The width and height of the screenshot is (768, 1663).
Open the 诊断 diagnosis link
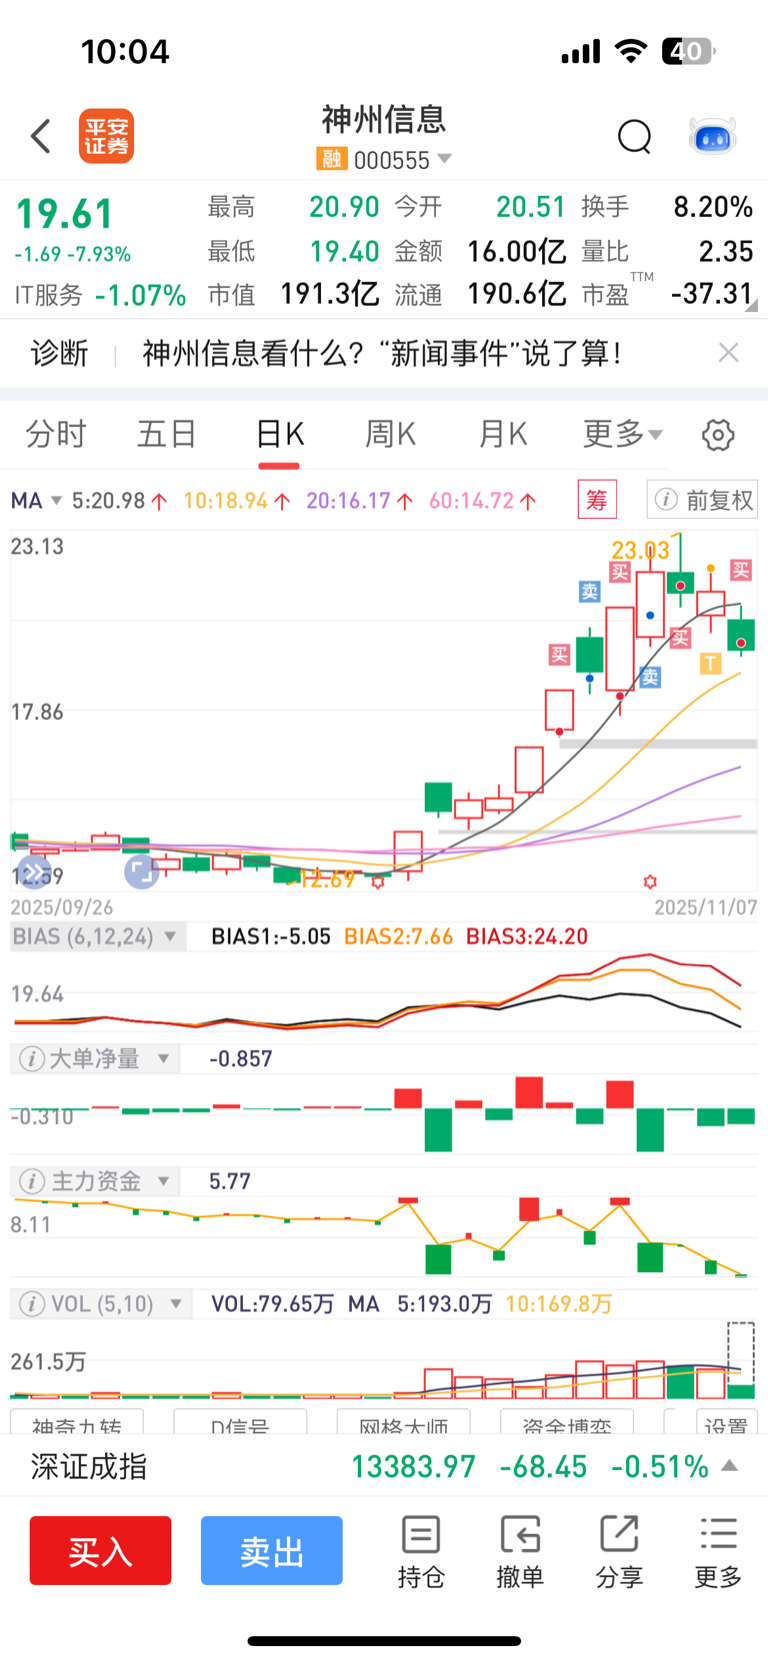[59, 353]
